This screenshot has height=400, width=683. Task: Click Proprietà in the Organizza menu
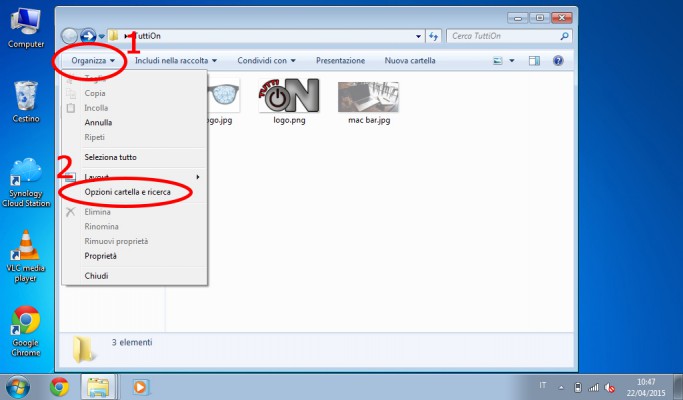point(100,256)
